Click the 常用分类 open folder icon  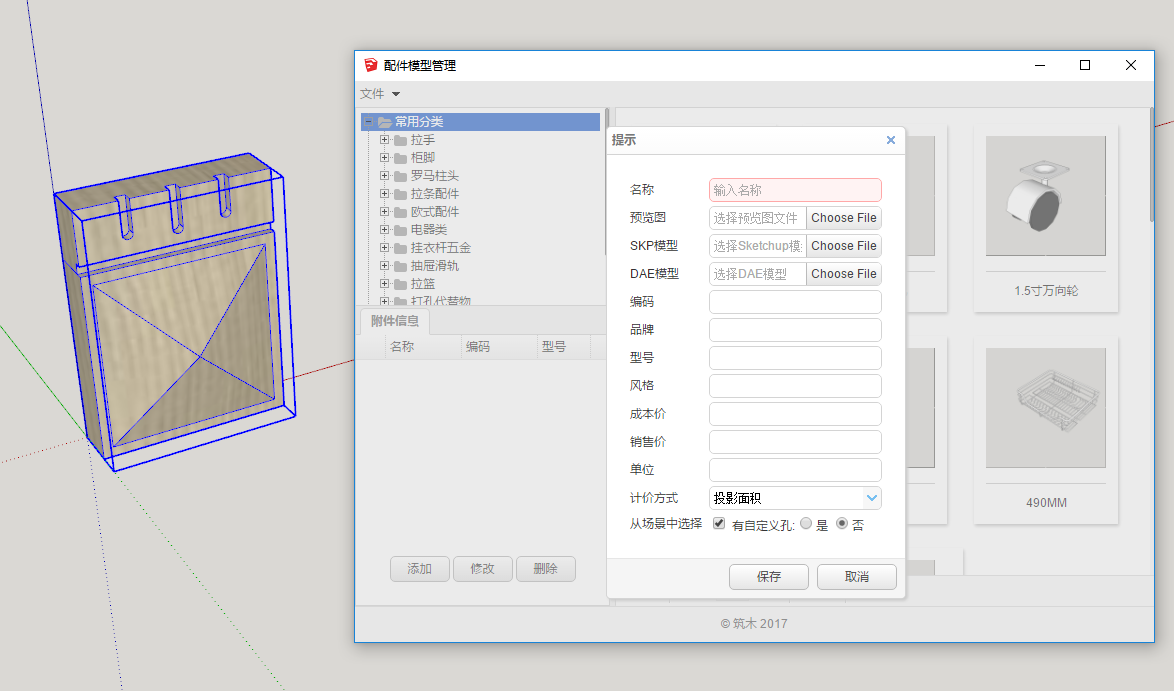point(385,122)
